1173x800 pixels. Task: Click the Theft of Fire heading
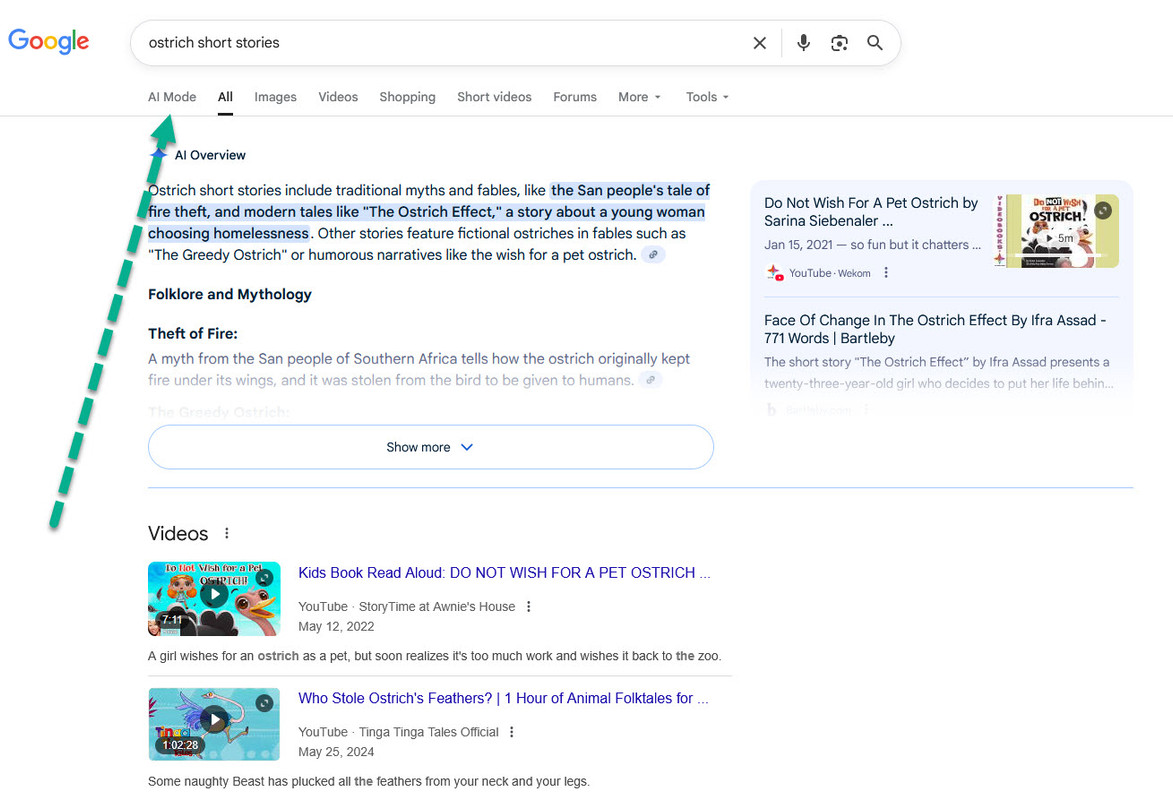tap(192, 334)
